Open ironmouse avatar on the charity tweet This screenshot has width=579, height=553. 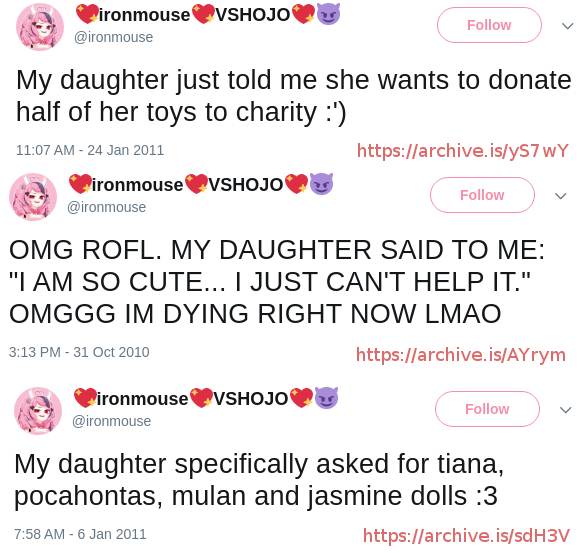coord(40,26)
